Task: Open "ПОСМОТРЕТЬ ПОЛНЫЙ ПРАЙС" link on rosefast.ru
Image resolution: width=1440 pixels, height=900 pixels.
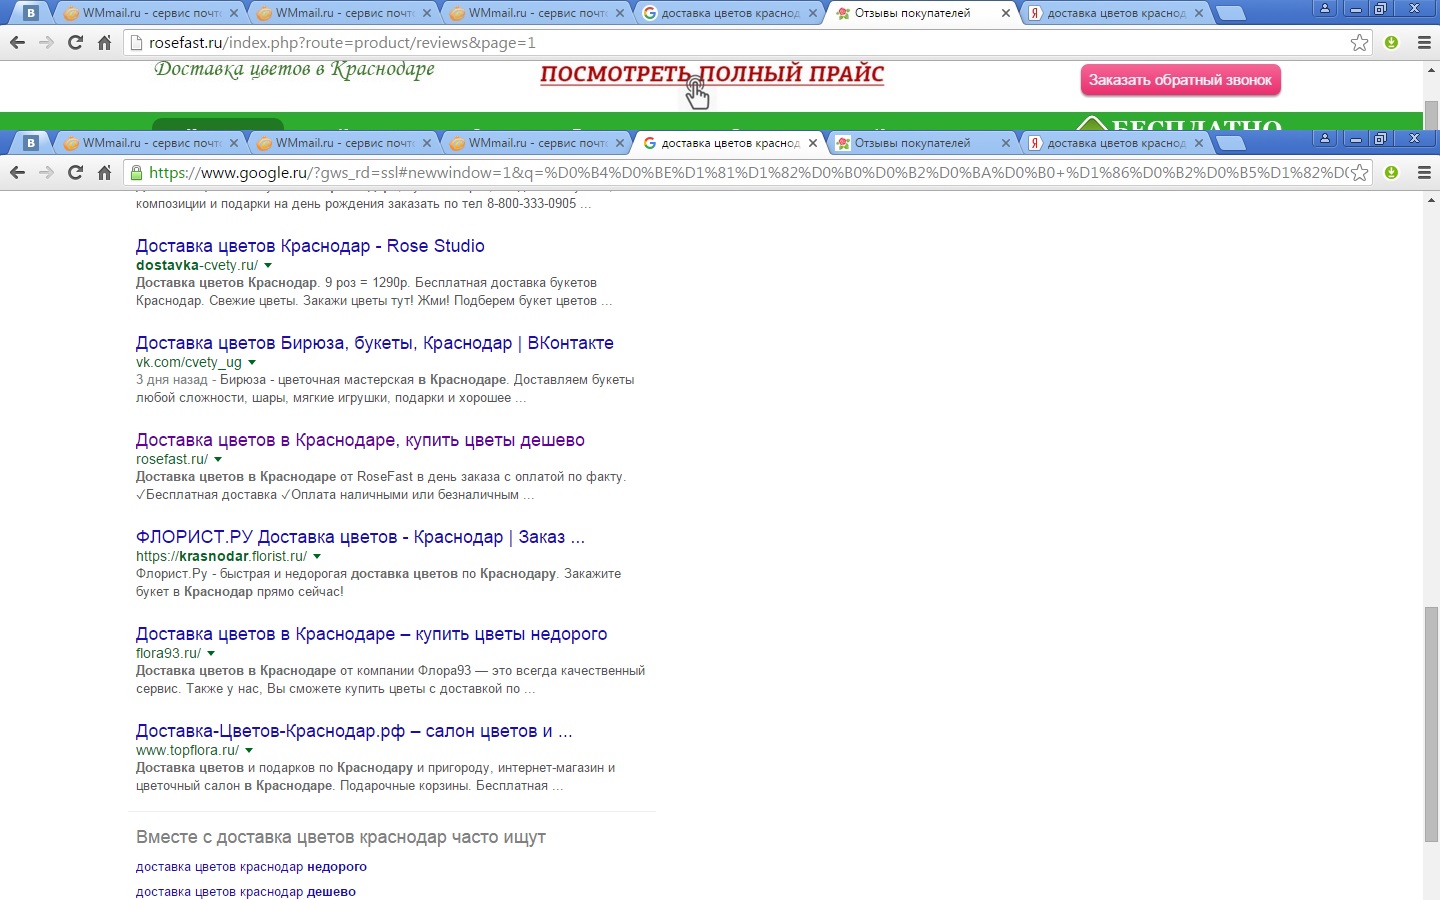Action: coord(712,75)
